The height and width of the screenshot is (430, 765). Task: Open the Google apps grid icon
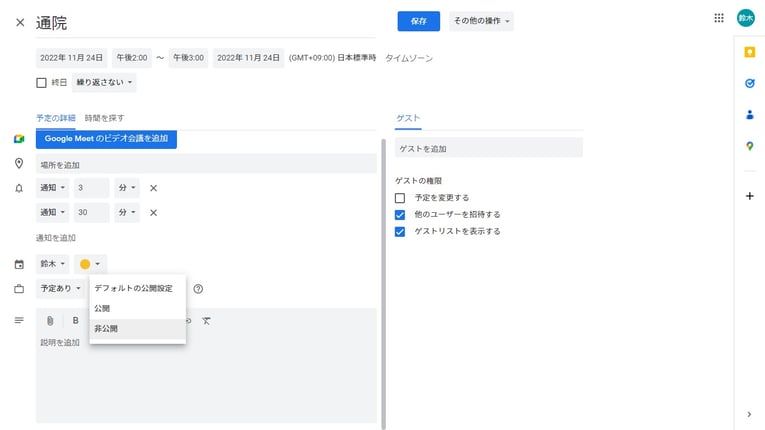(719, 18)
